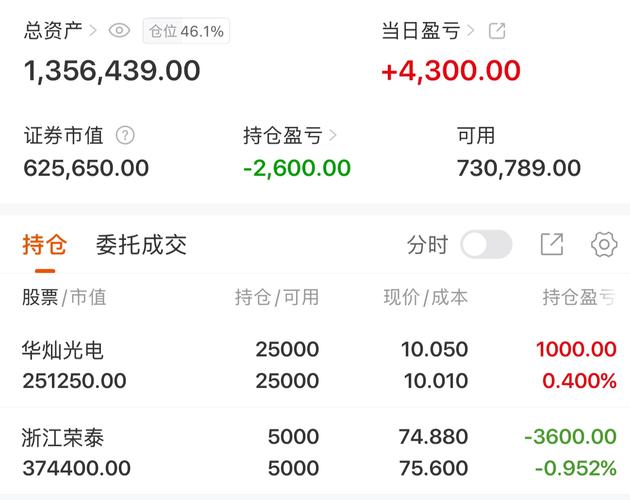Viewport: 630px width, 500px height.
Task: Switch to the 委托成交 tab
Action: [141, 244]
